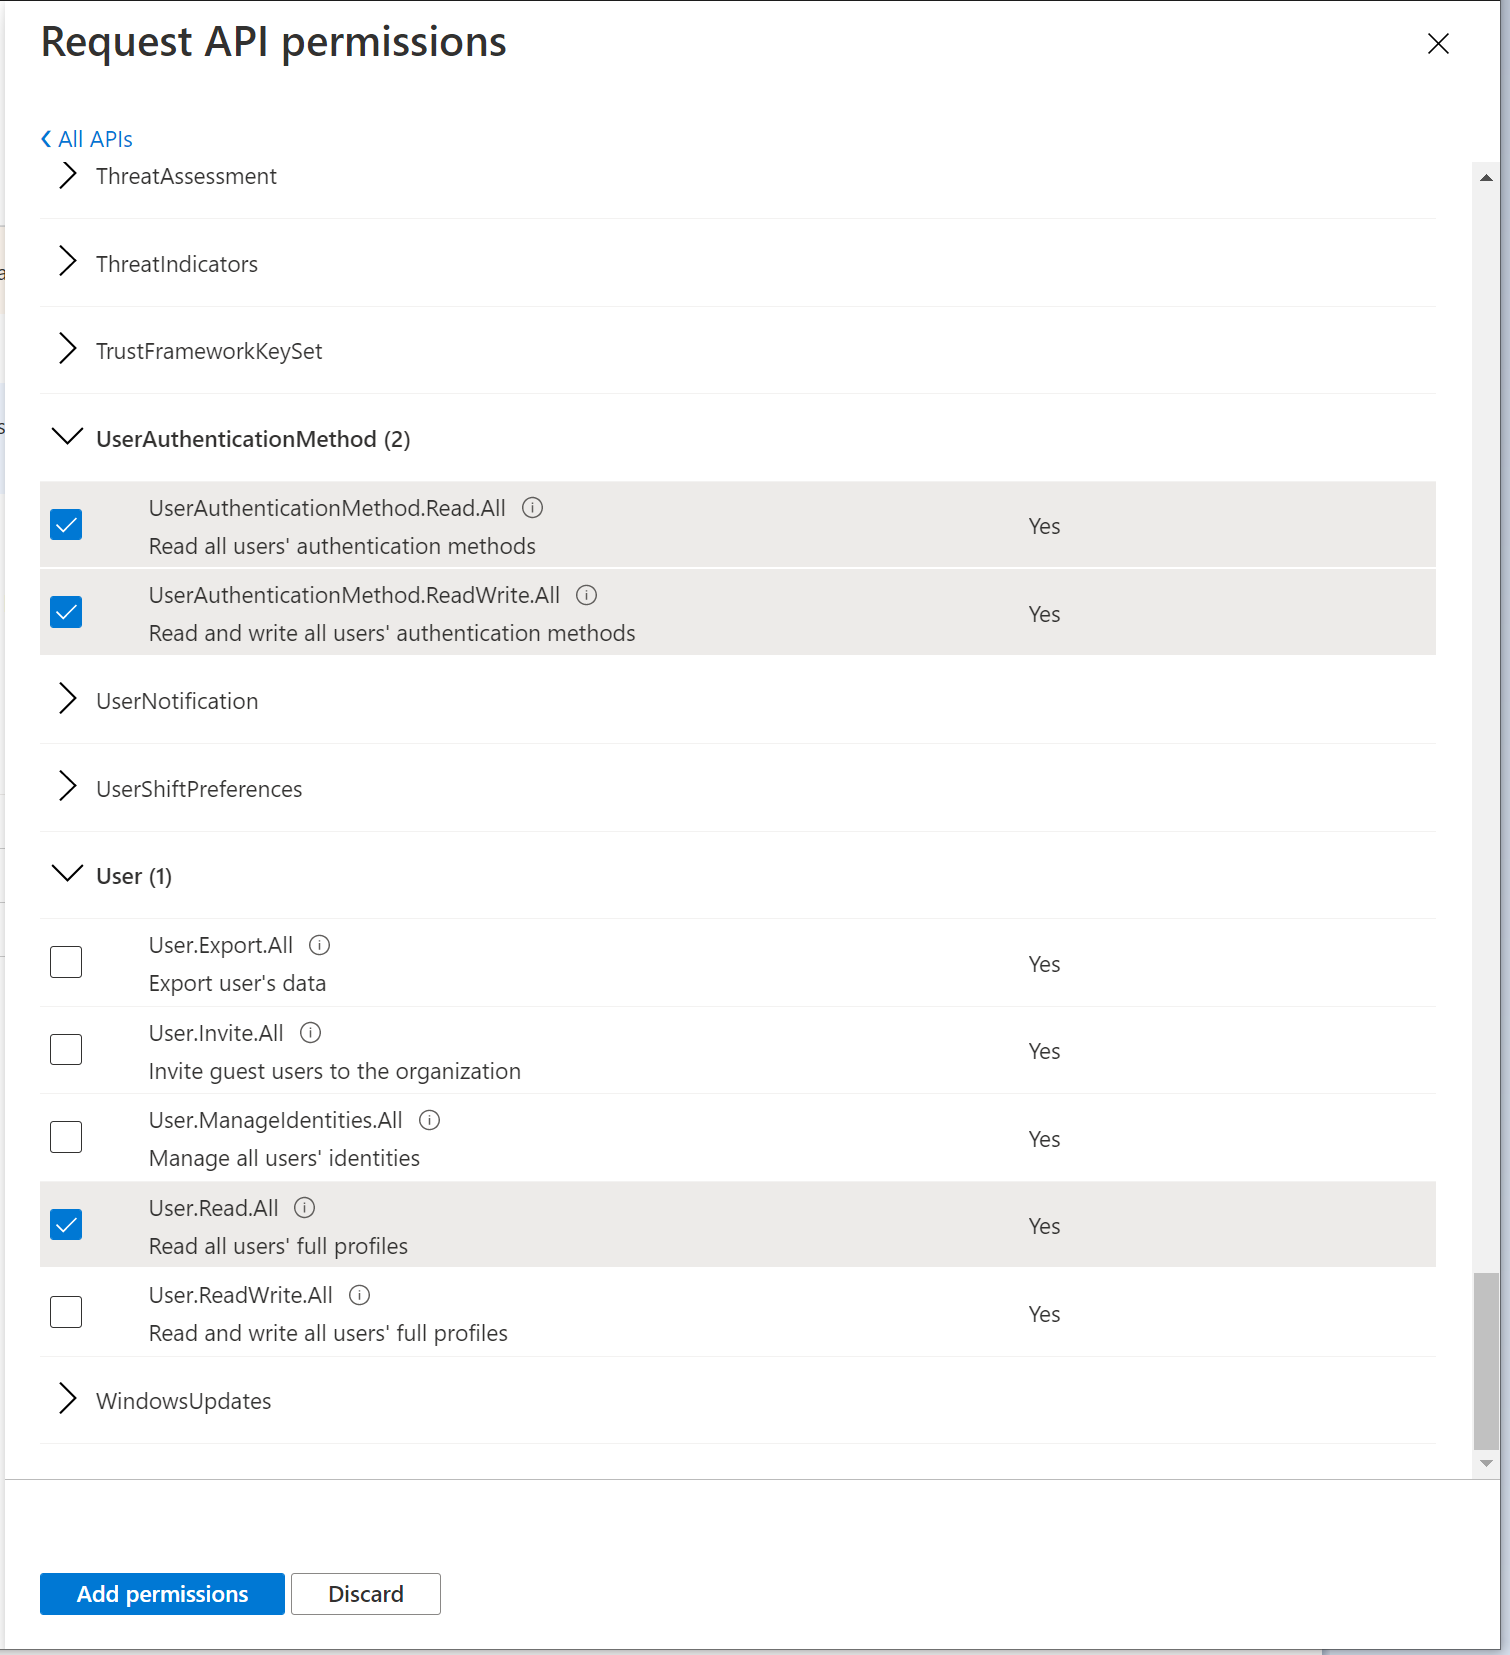Image resolution: width=1510 pixels, height=1655 pixels.
Task: Uncheck UserAuthenticationMethod.Read.All checkbox
Action: click(66, 525)
